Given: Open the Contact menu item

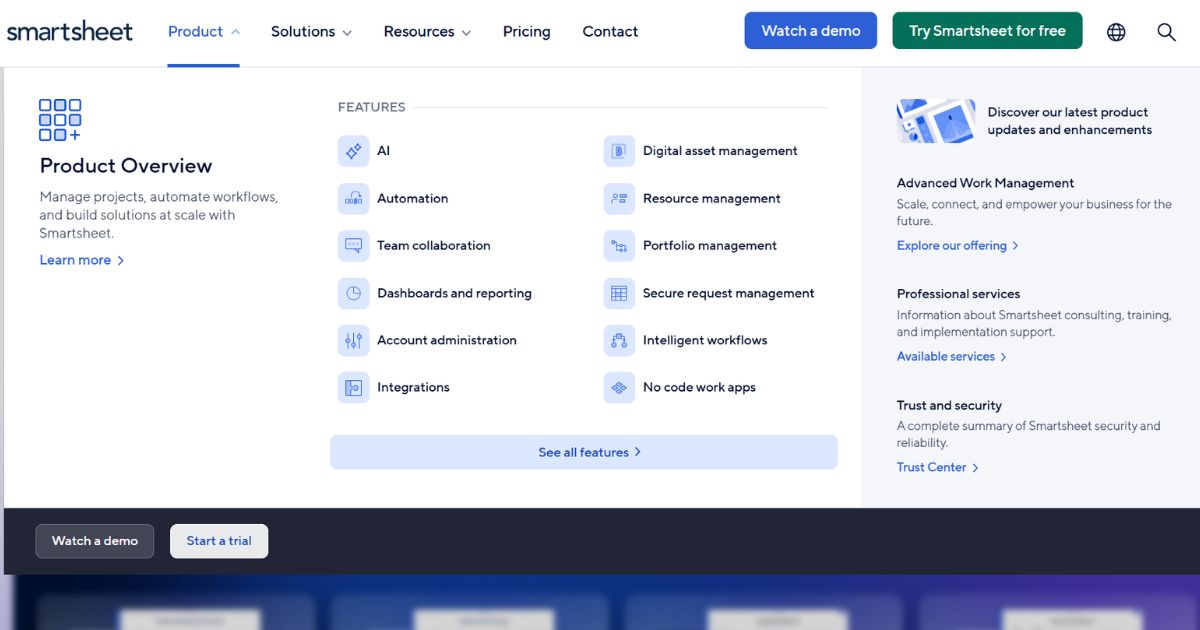Looking at the screenshot, I should point(610,32).
